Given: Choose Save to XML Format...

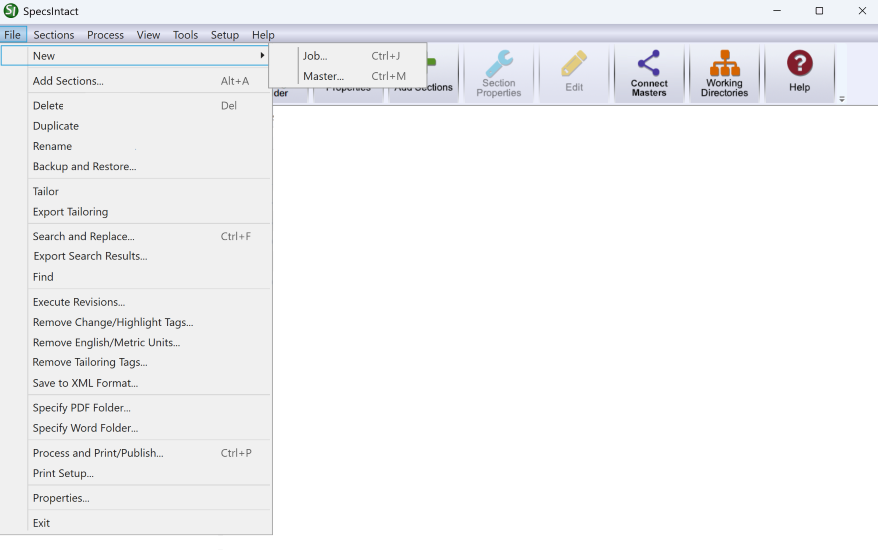Looking at the screenshot, I should pos(136,383).
